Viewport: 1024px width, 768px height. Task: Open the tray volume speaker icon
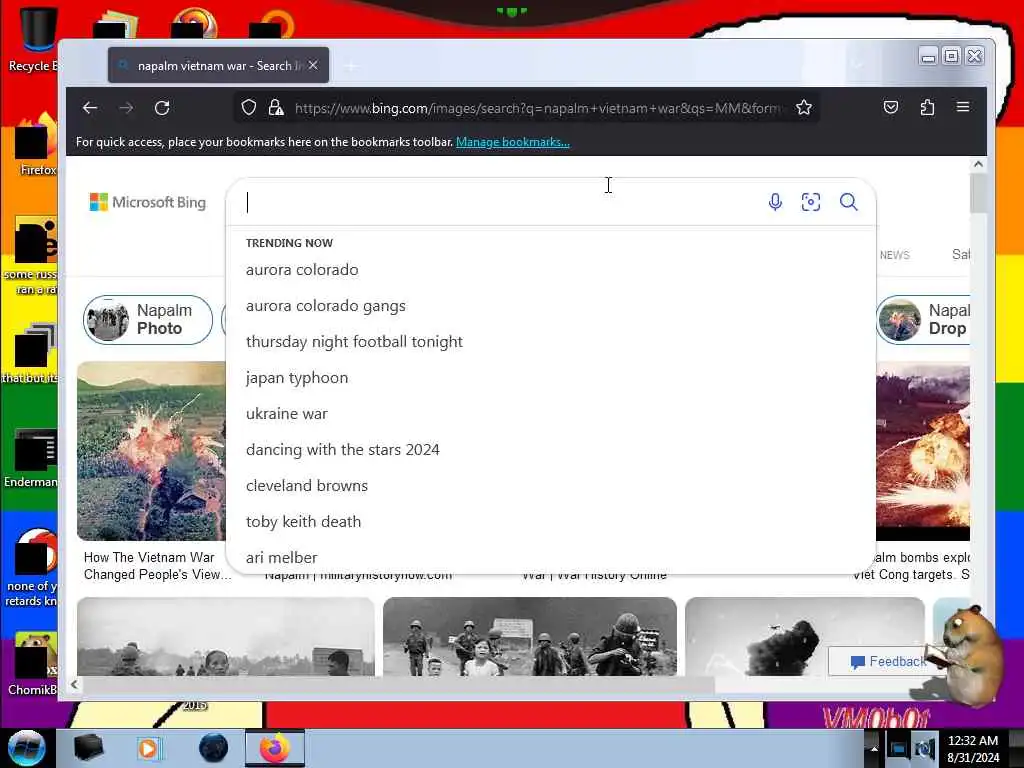tap(925, 748)
